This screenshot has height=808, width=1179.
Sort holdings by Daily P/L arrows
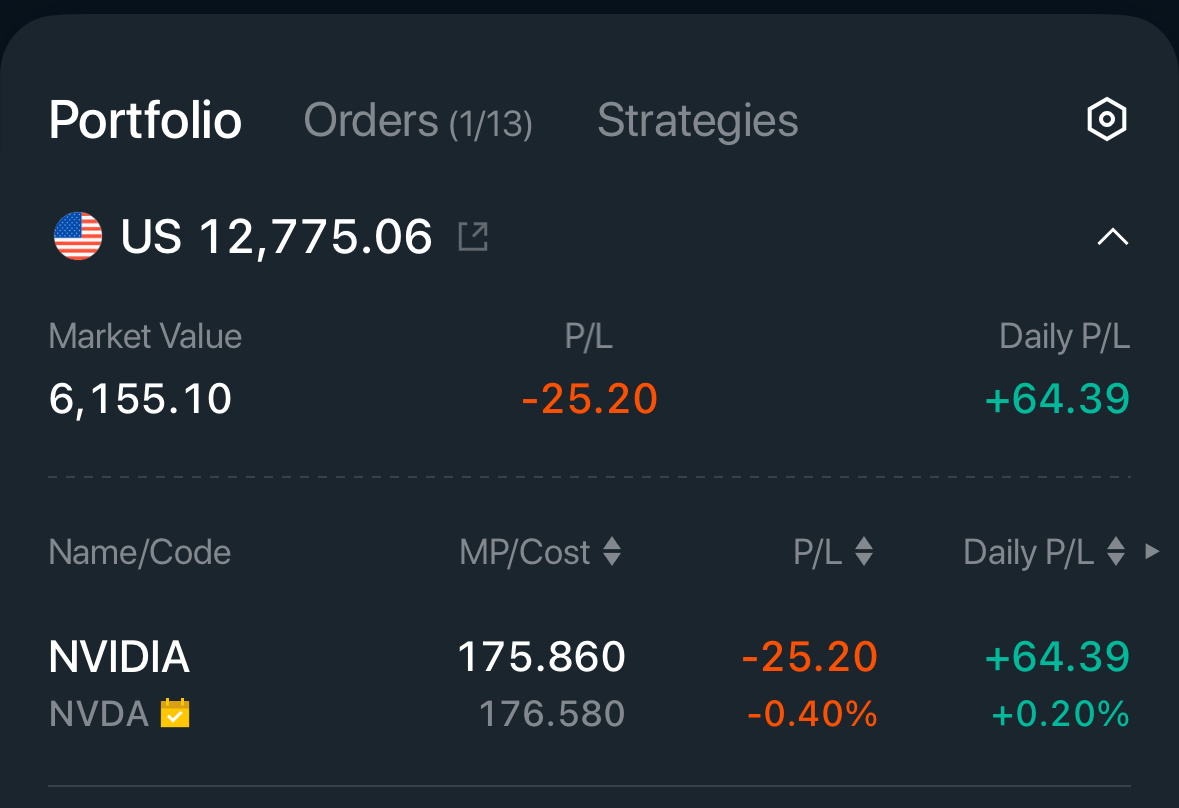tap(1116, 552)
